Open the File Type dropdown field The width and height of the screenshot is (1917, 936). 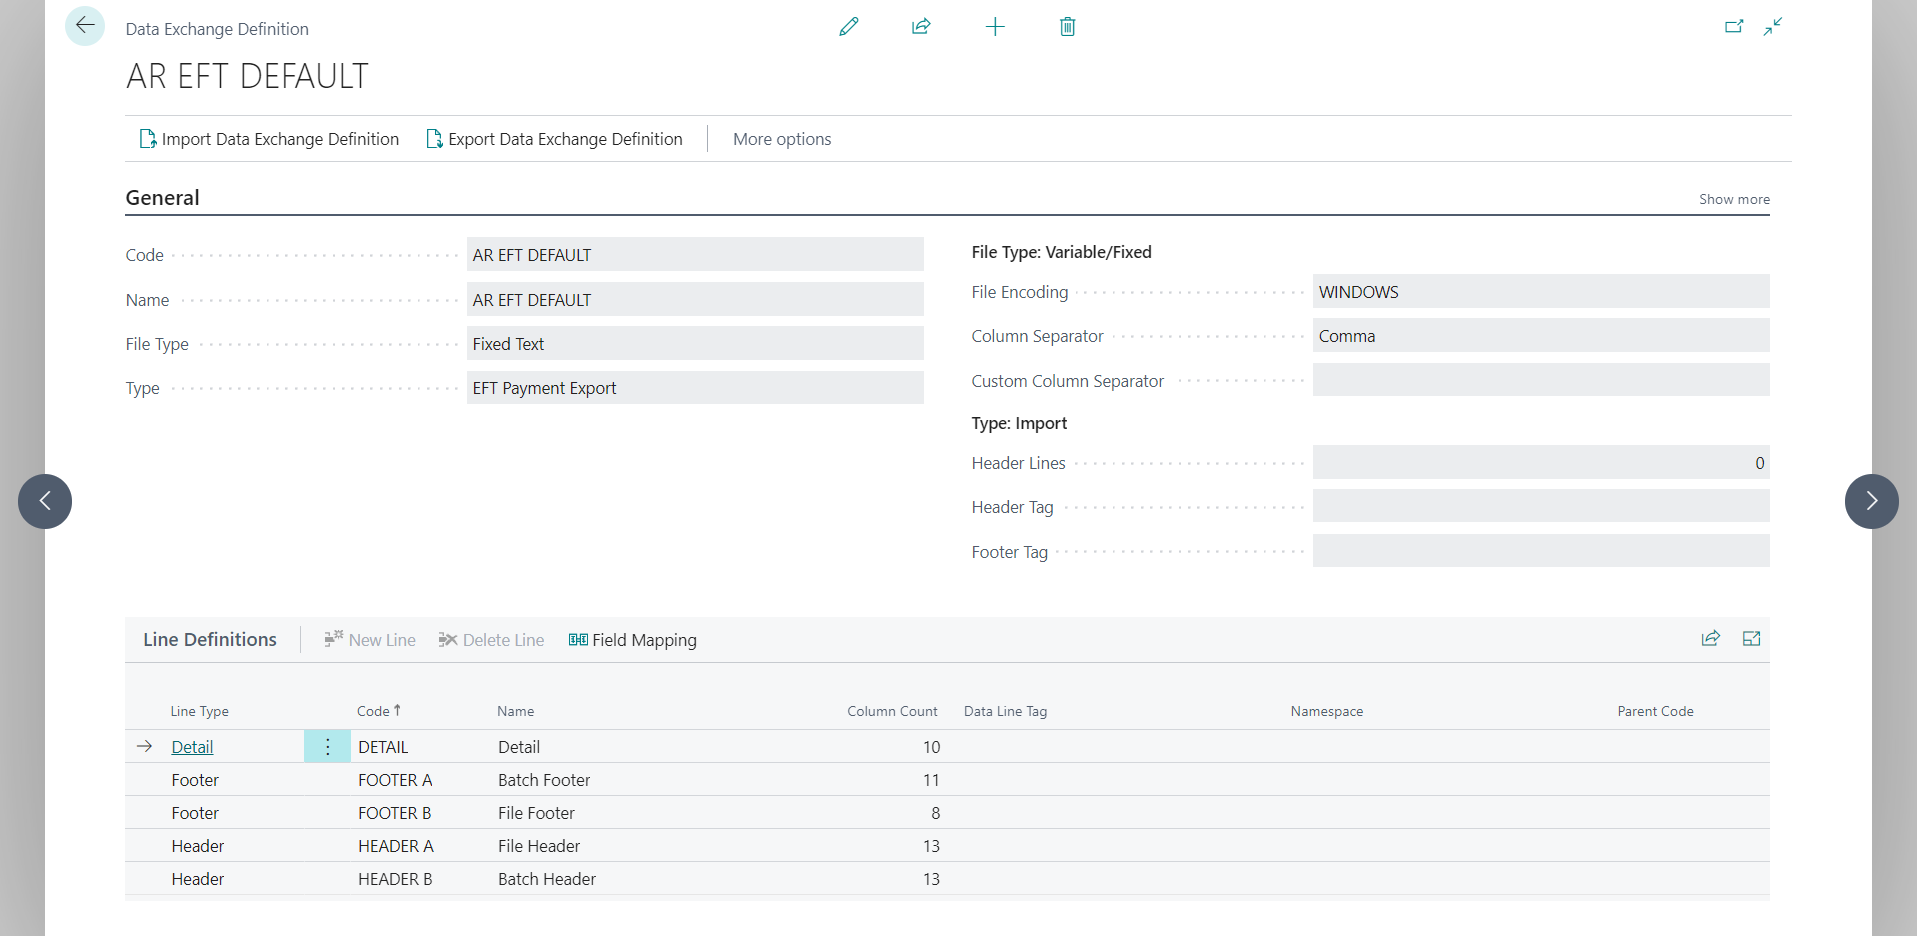point(695,343)
